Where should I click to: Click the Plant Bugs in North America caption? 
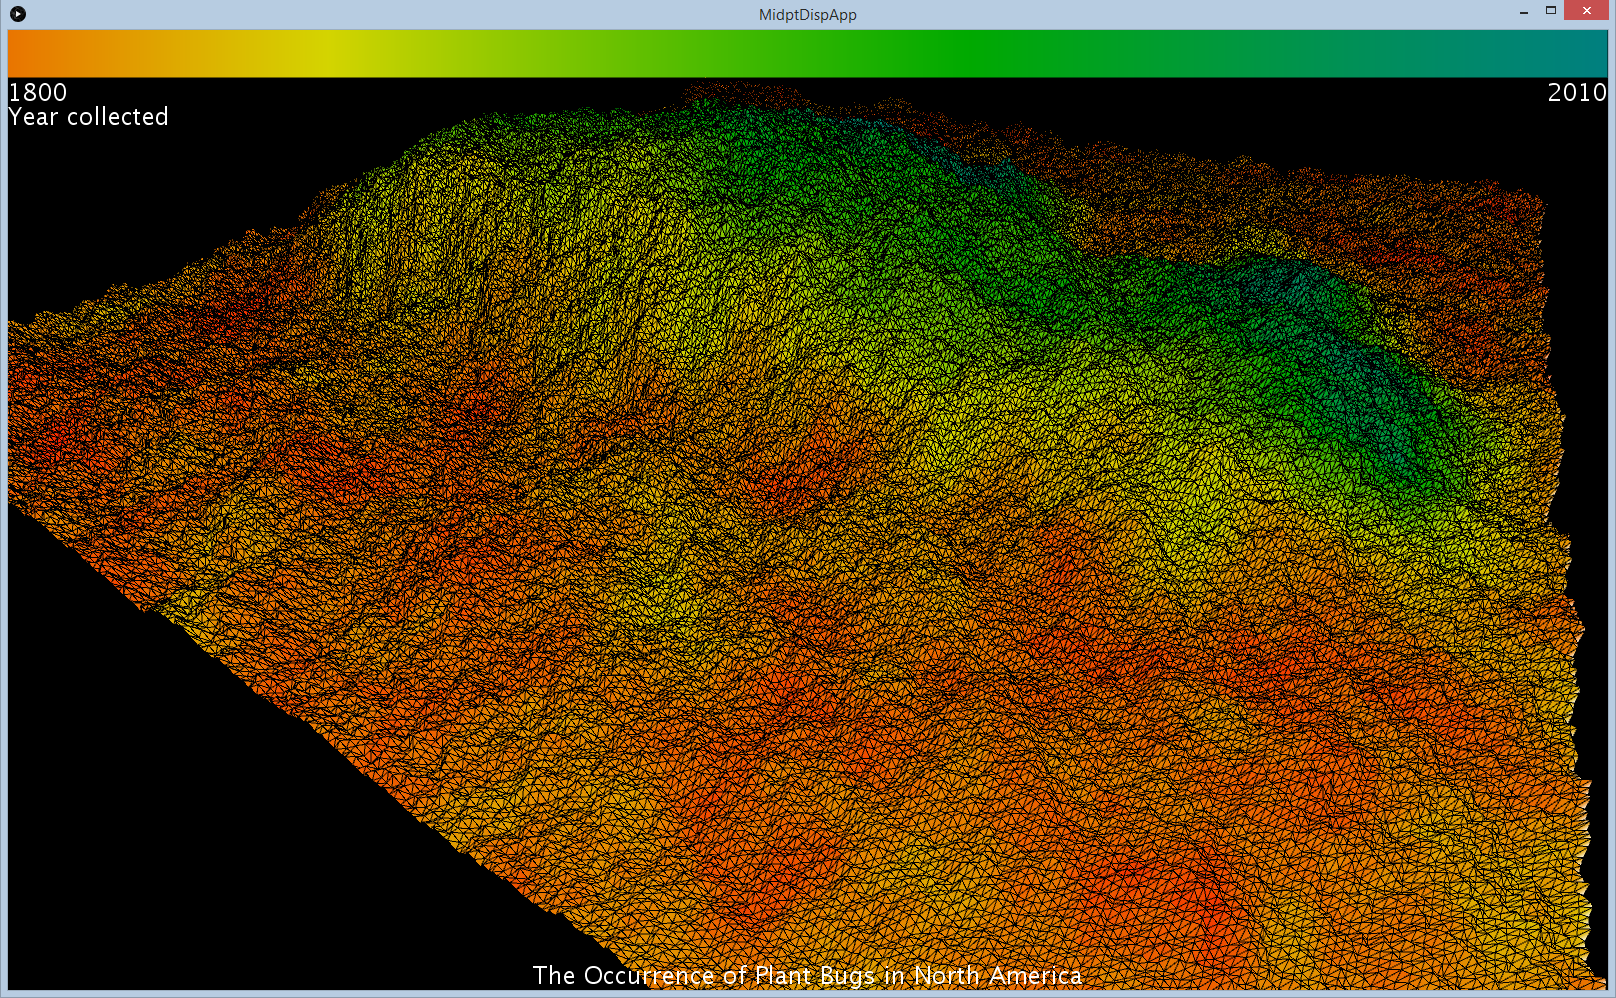(807, 975)
